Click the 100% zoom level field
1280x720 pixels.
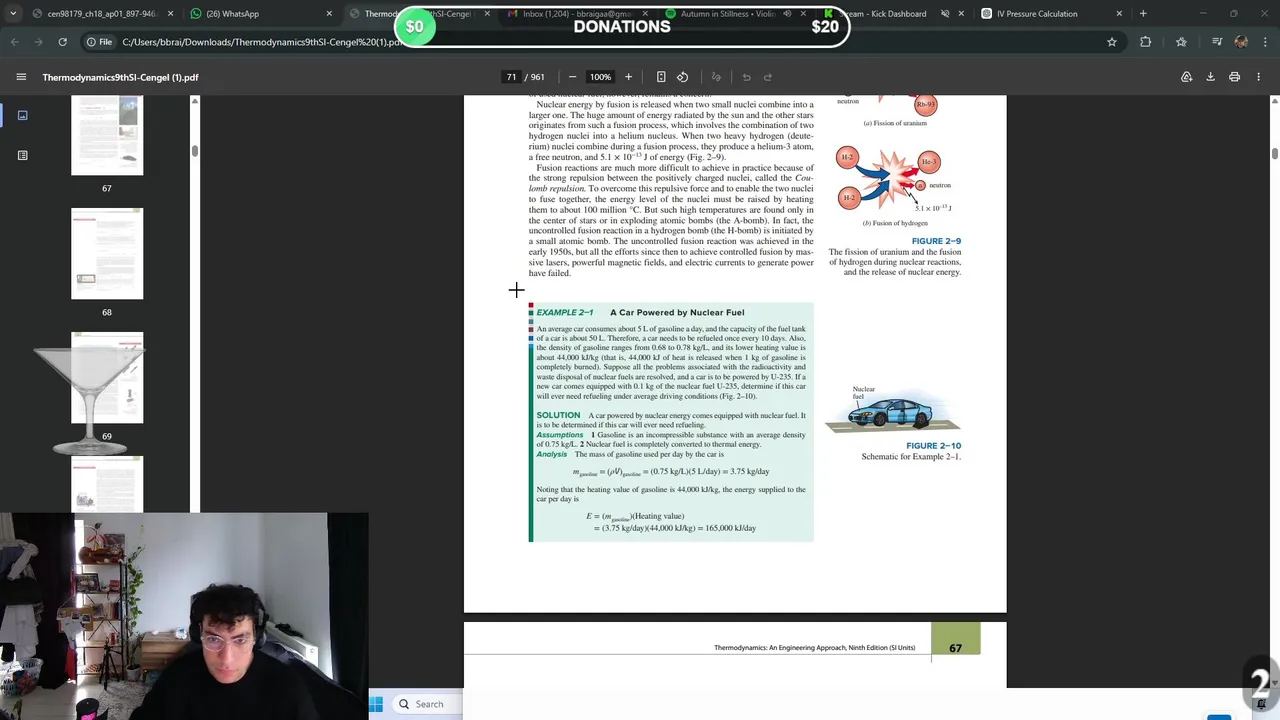coord(600,77)
